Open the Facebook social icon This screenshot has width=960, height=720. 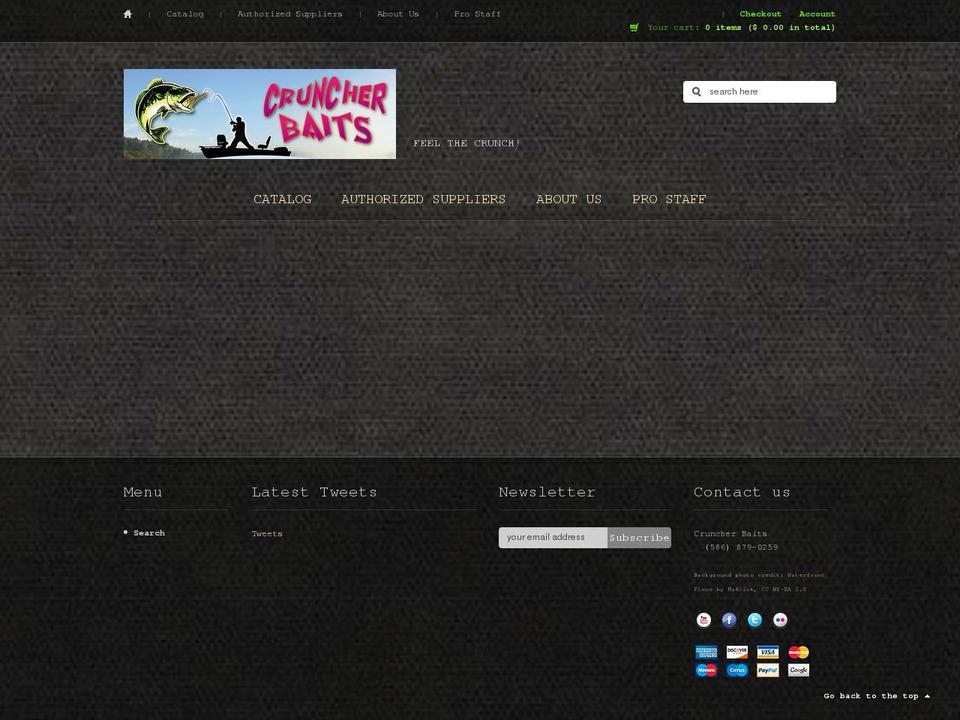pos(729,620)
